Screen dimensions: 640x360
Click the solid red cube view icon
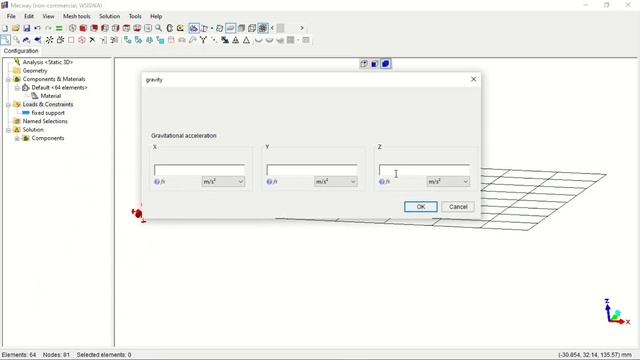(x=83, y=28)
